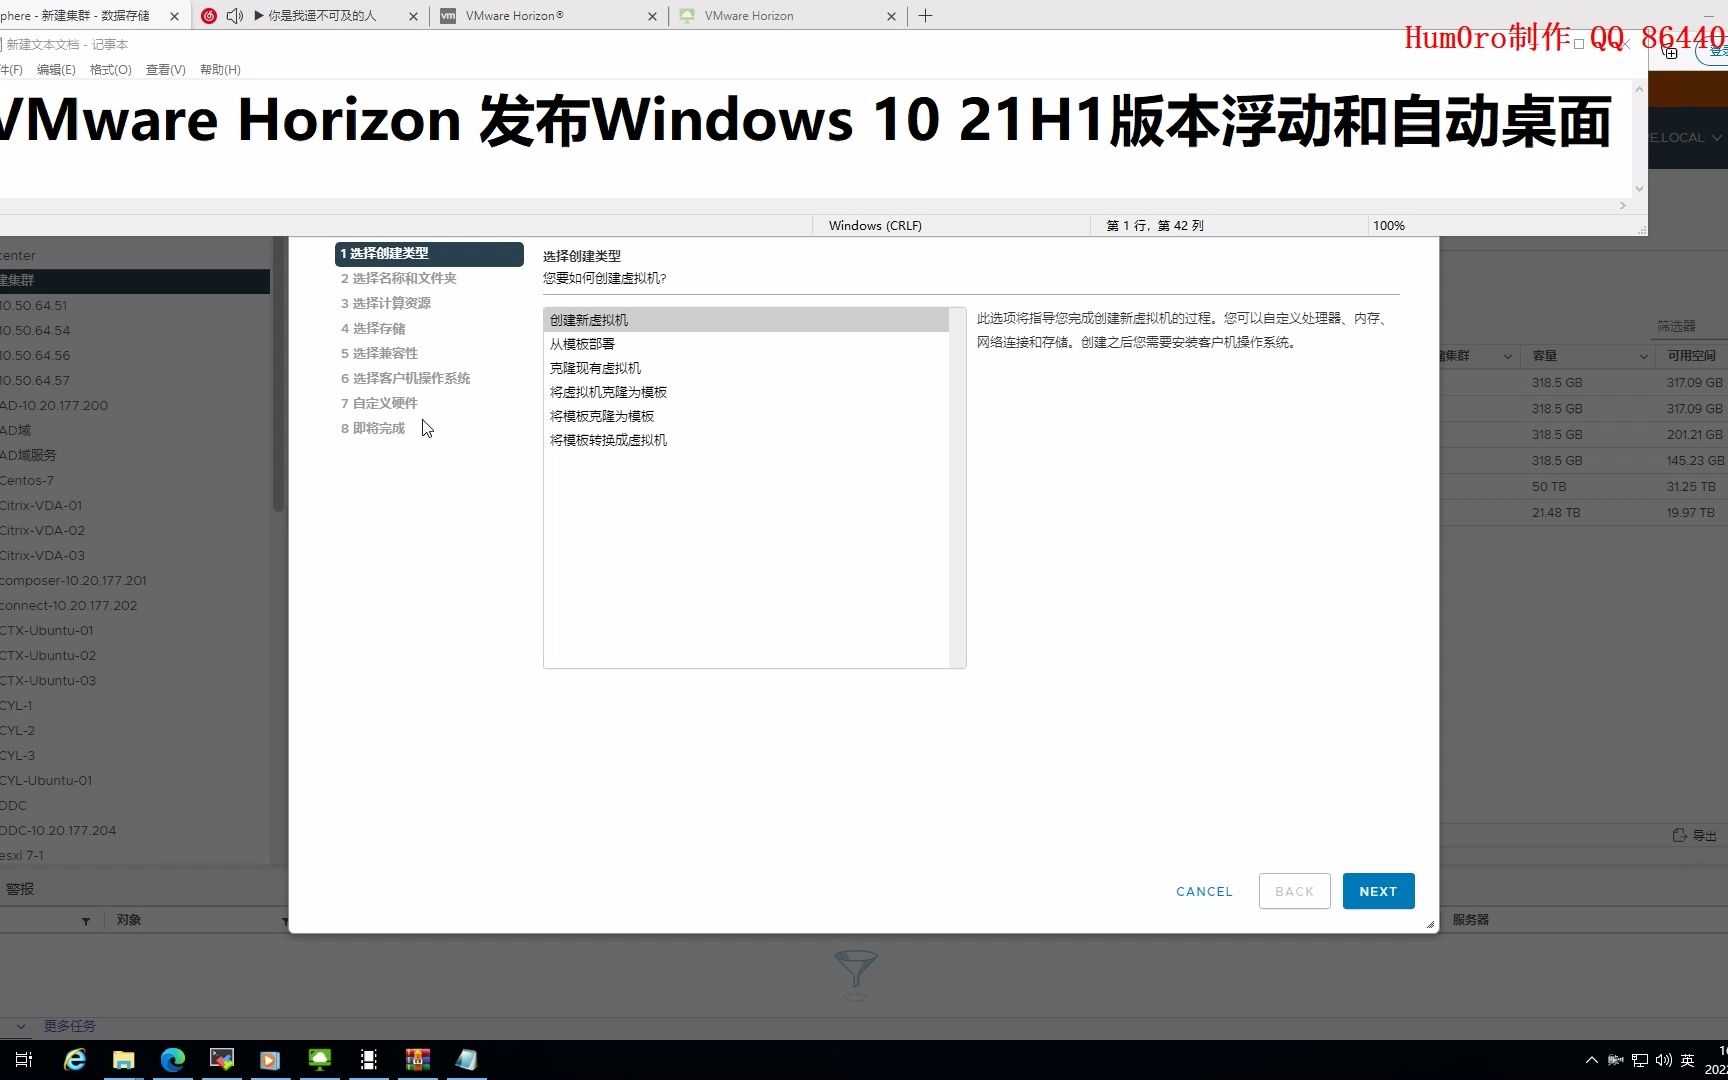Click the Notepad vertical scrollbar down arrow
This screenshot has width=1728, height=1080.
[x=1639, y=188]
